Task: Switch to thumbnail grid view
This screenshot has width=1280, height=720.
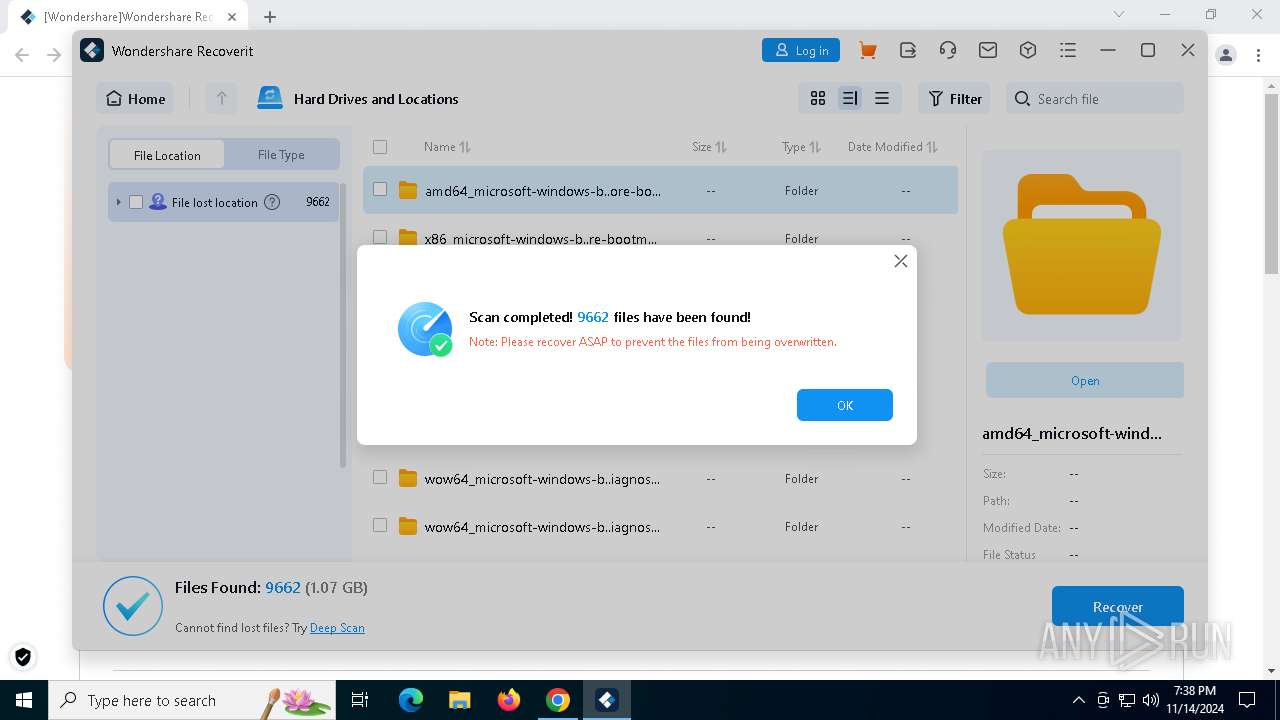Action: pos(818,98)
